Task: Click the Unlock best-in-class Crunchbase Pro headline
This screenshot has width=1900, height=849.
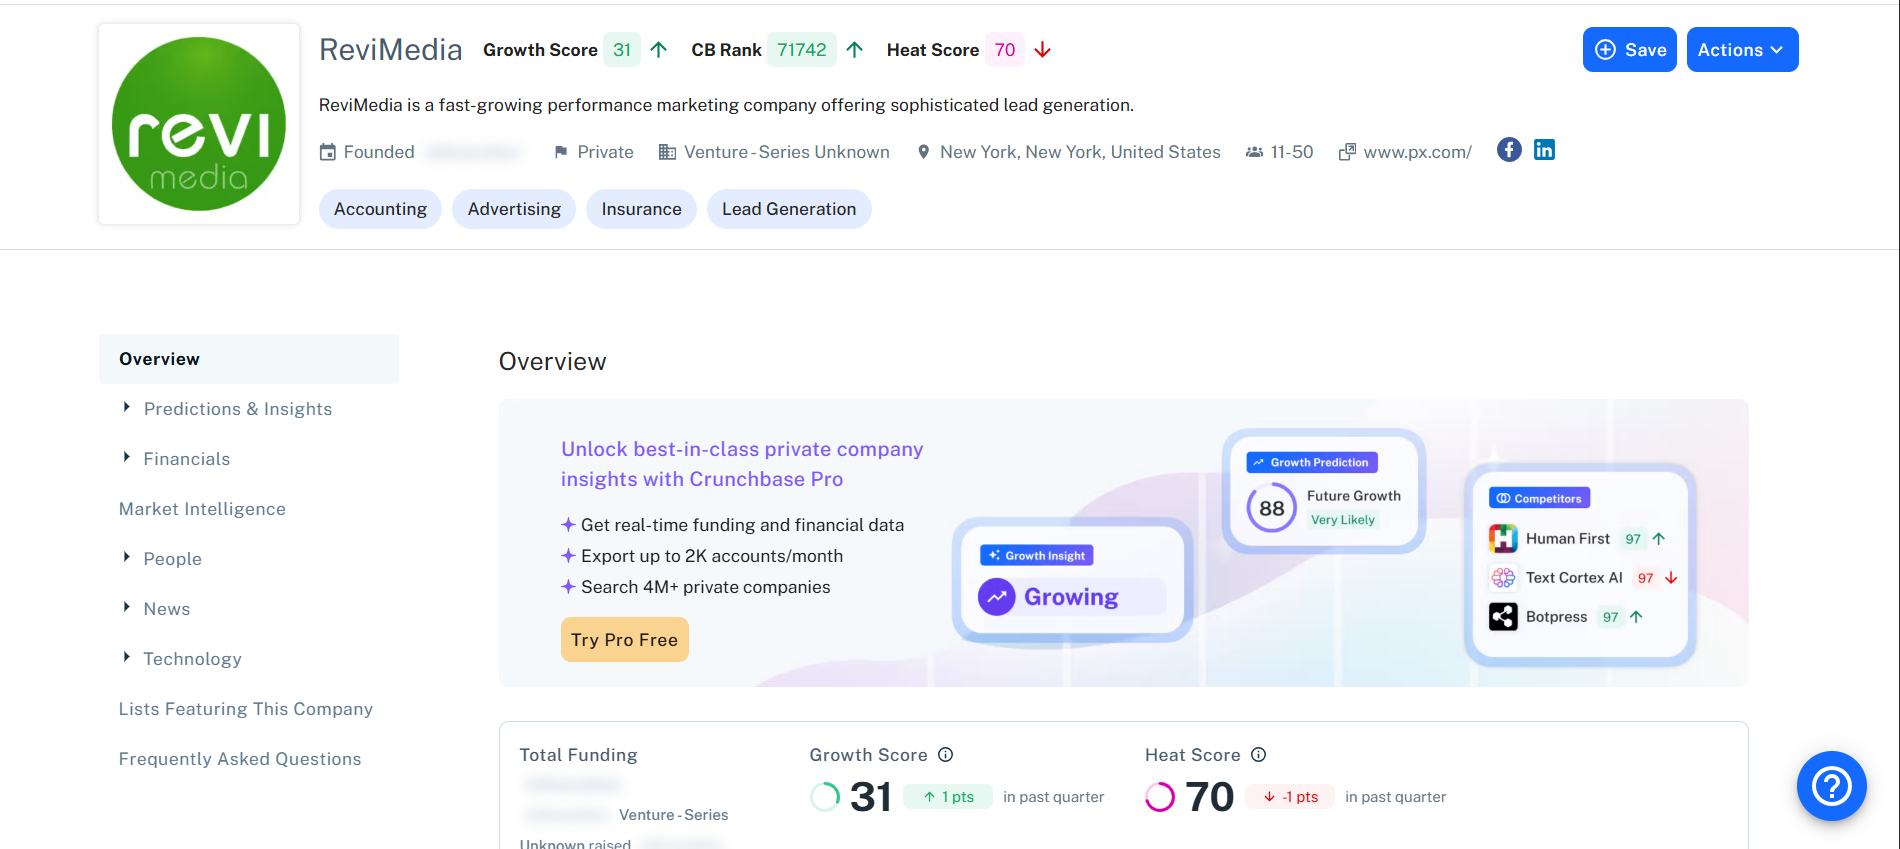Action: pos(742,464)
